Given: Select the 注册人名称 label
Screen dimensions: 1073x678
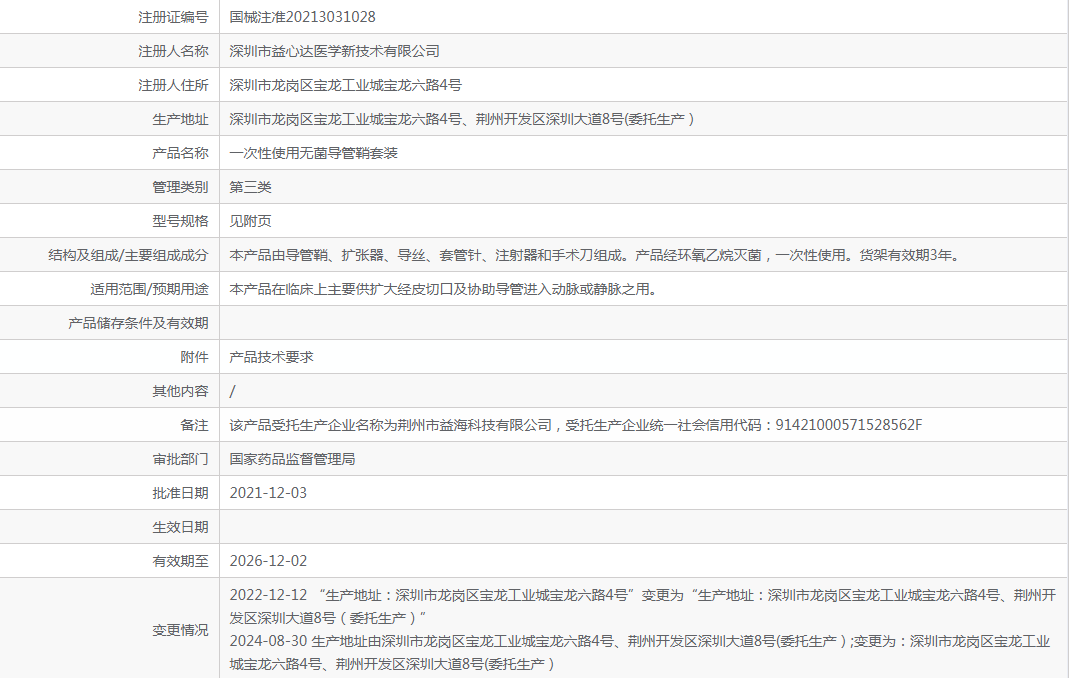Looking at the screenshot, I should (173, 51).
